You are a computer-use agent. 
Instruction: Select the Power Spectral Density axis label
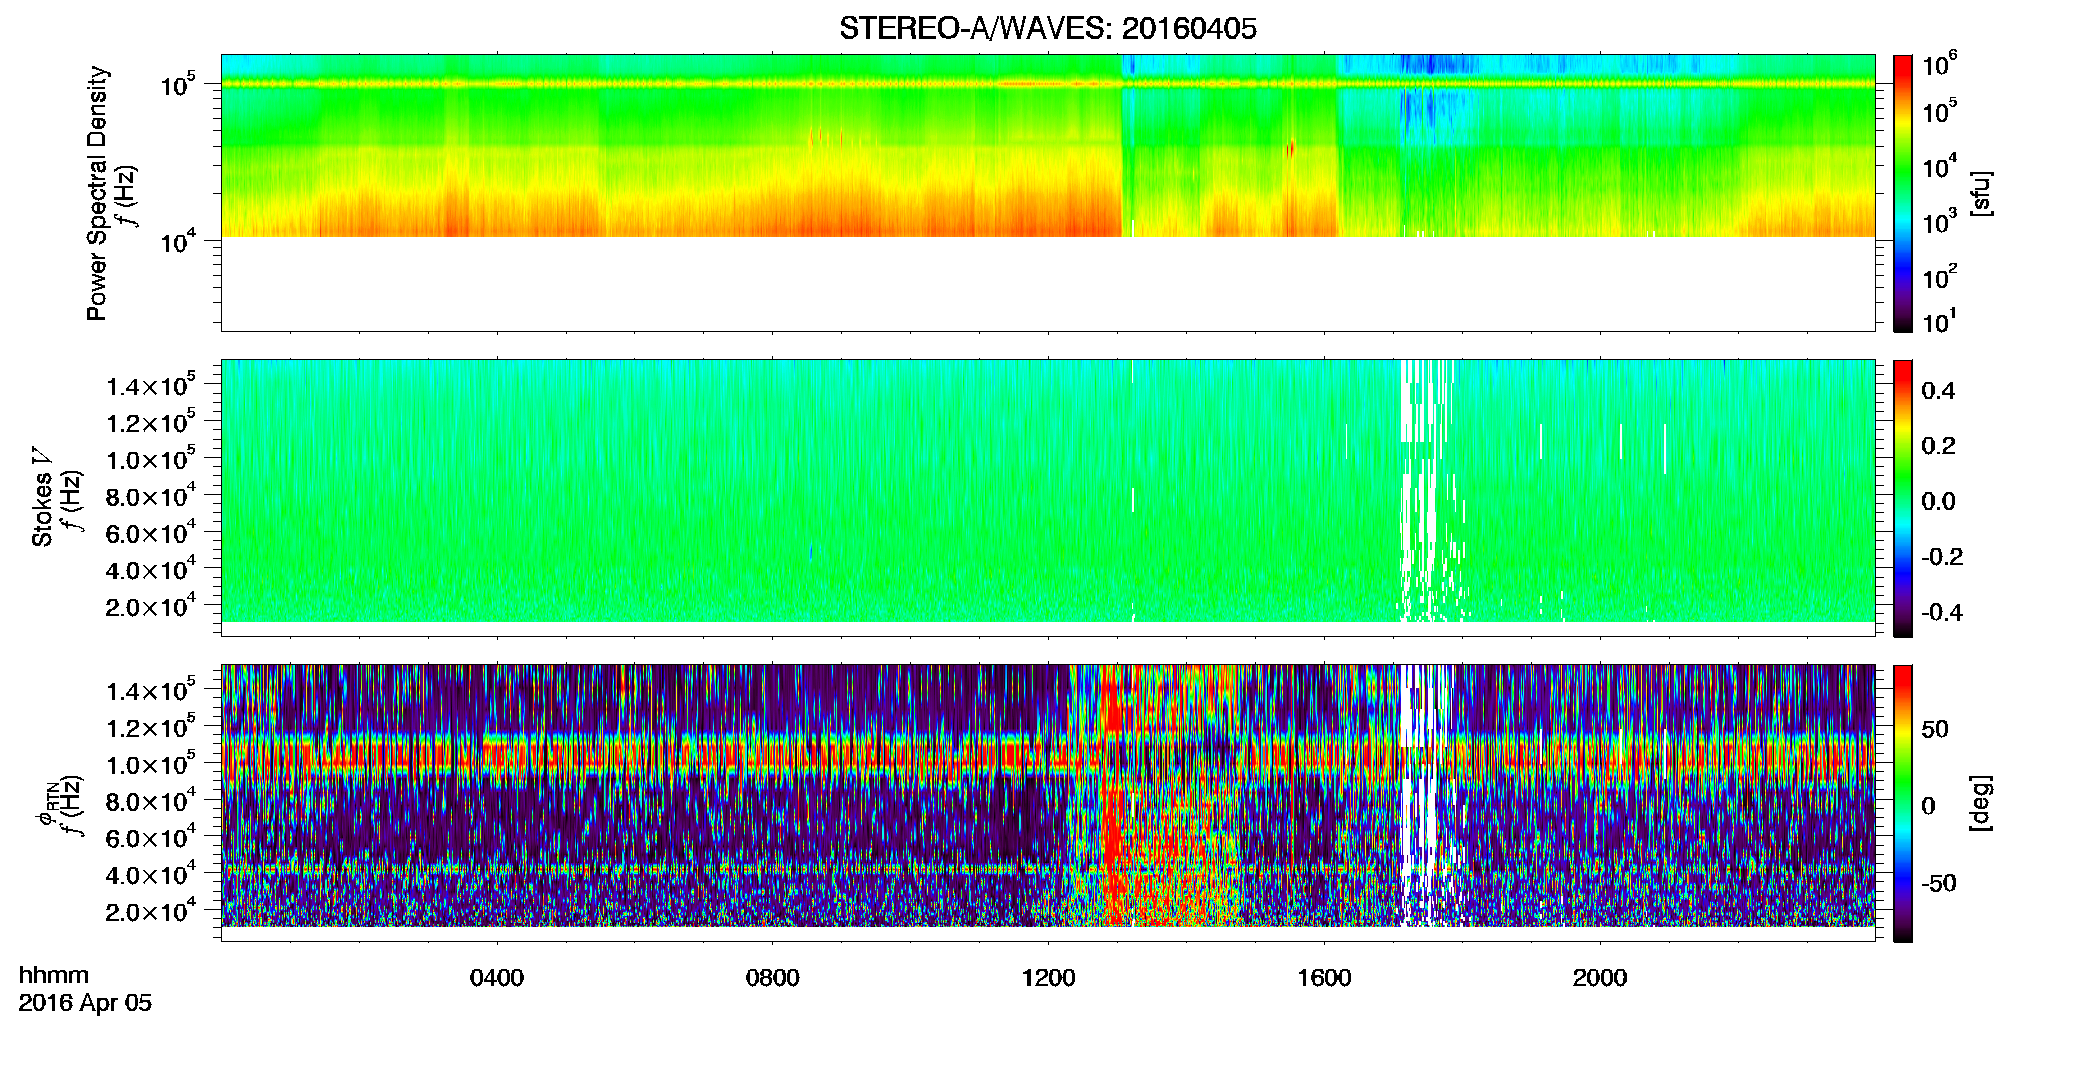click(97, 193)
